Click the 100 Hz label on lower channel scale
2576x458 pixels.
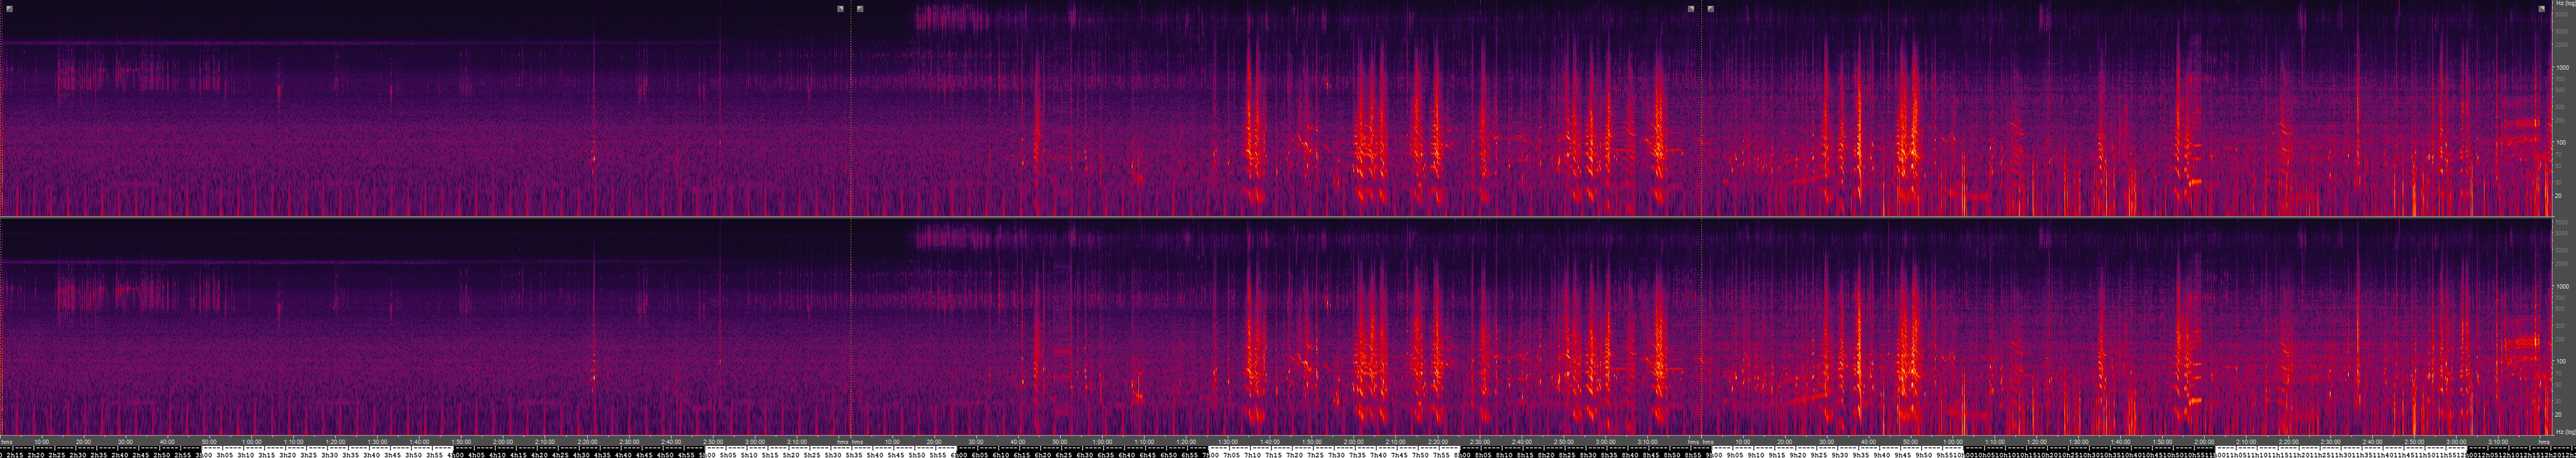[x=2561, y=361]
